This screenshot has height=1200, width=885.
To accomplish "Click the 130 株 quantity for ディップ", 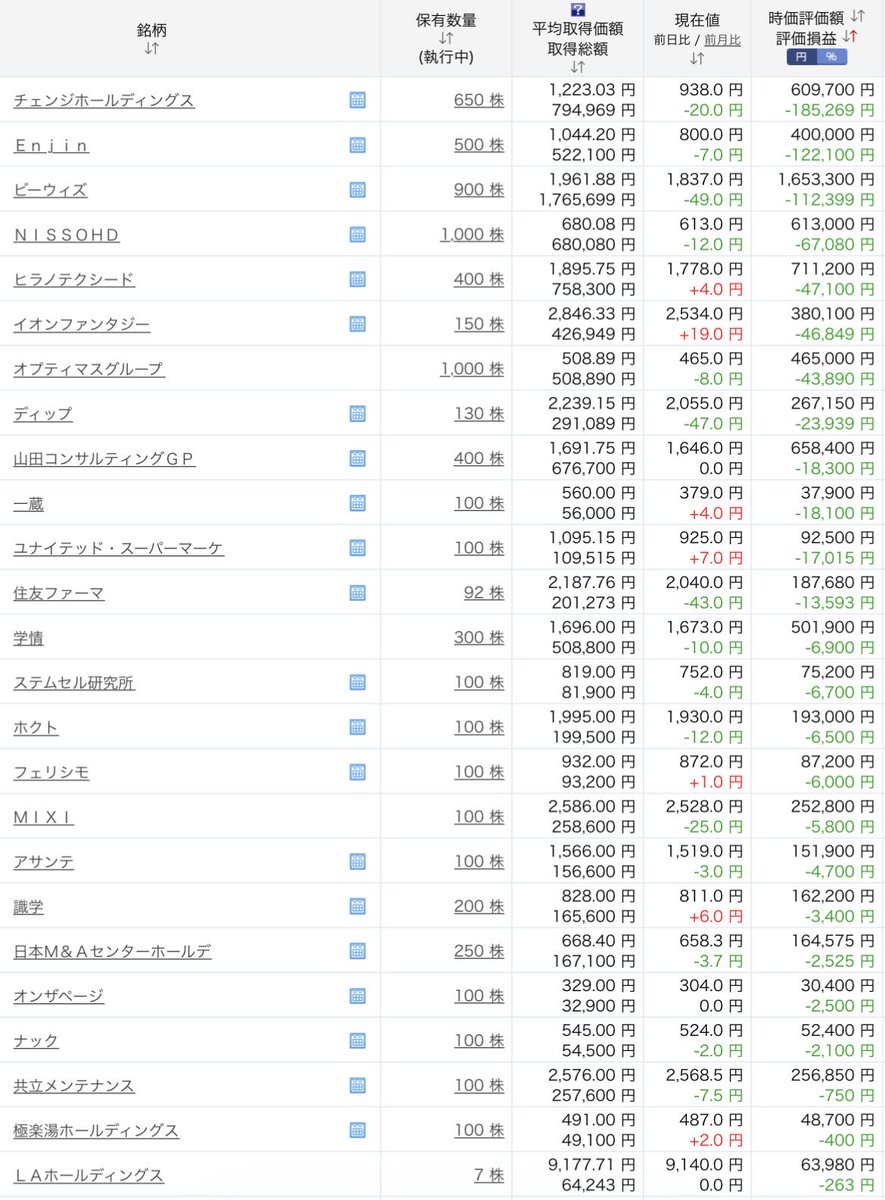I will click(x=479, y=414).
